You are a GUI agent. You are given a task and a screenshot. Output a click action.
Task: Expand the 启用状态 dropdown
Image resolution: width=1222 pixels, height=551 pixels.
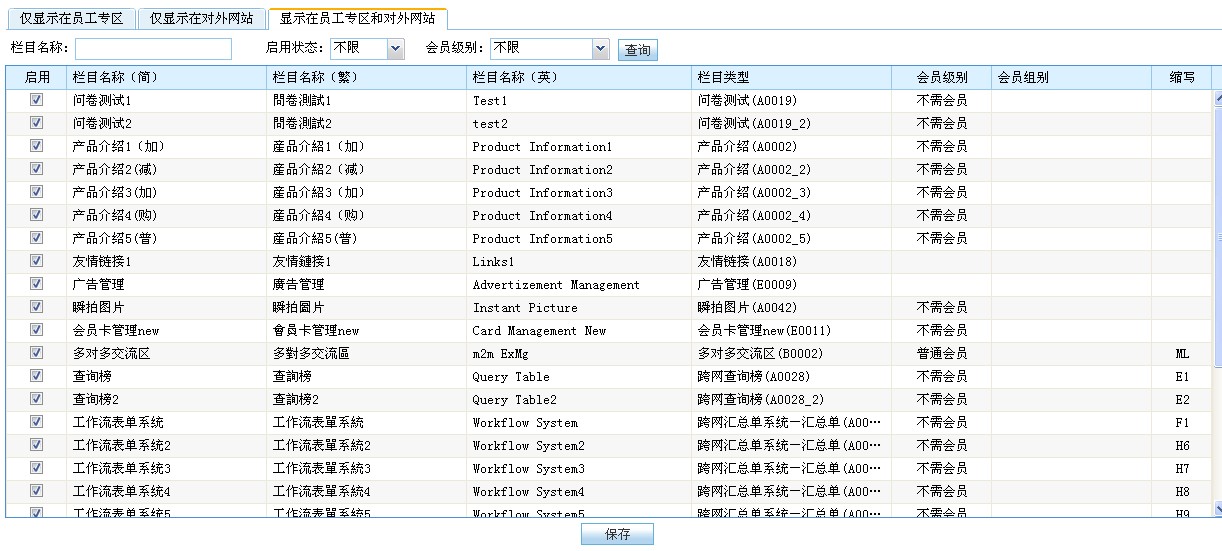coord(367,49)
